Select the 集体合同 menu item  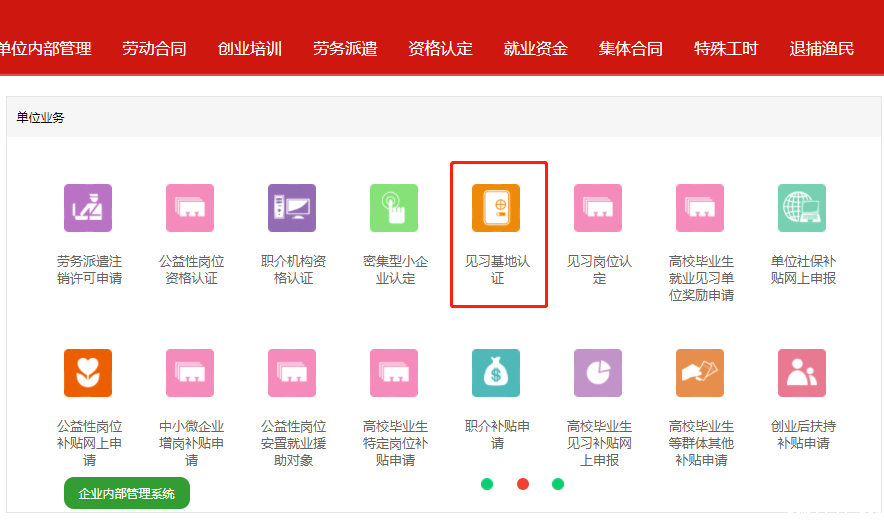631,49
